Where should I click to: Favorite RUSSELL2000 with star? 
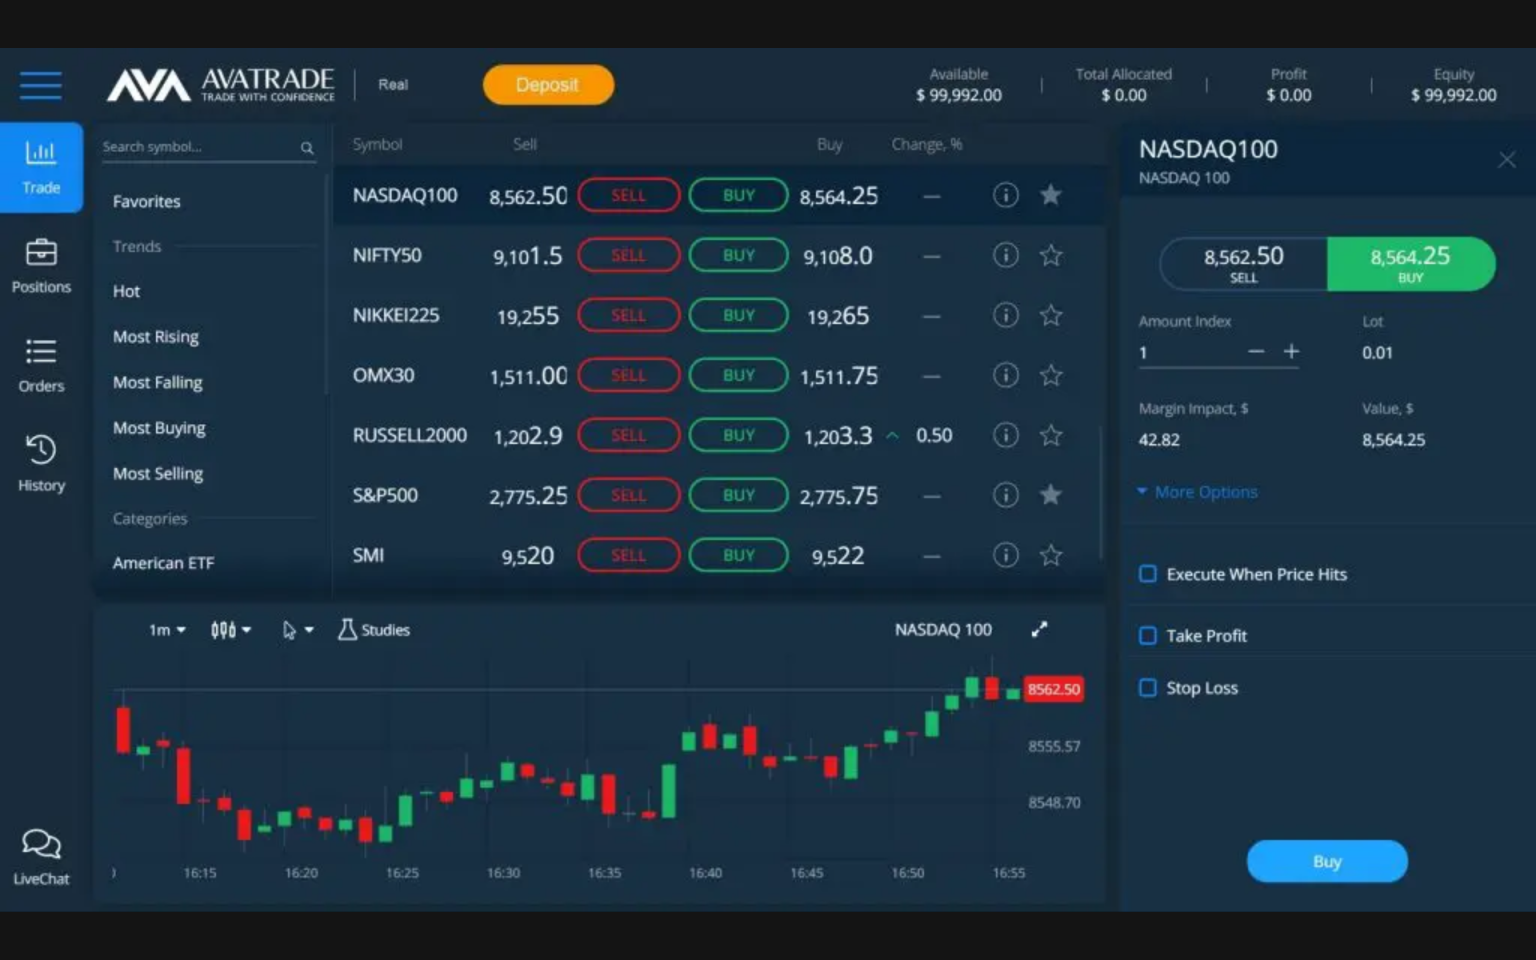[1050, 435]
